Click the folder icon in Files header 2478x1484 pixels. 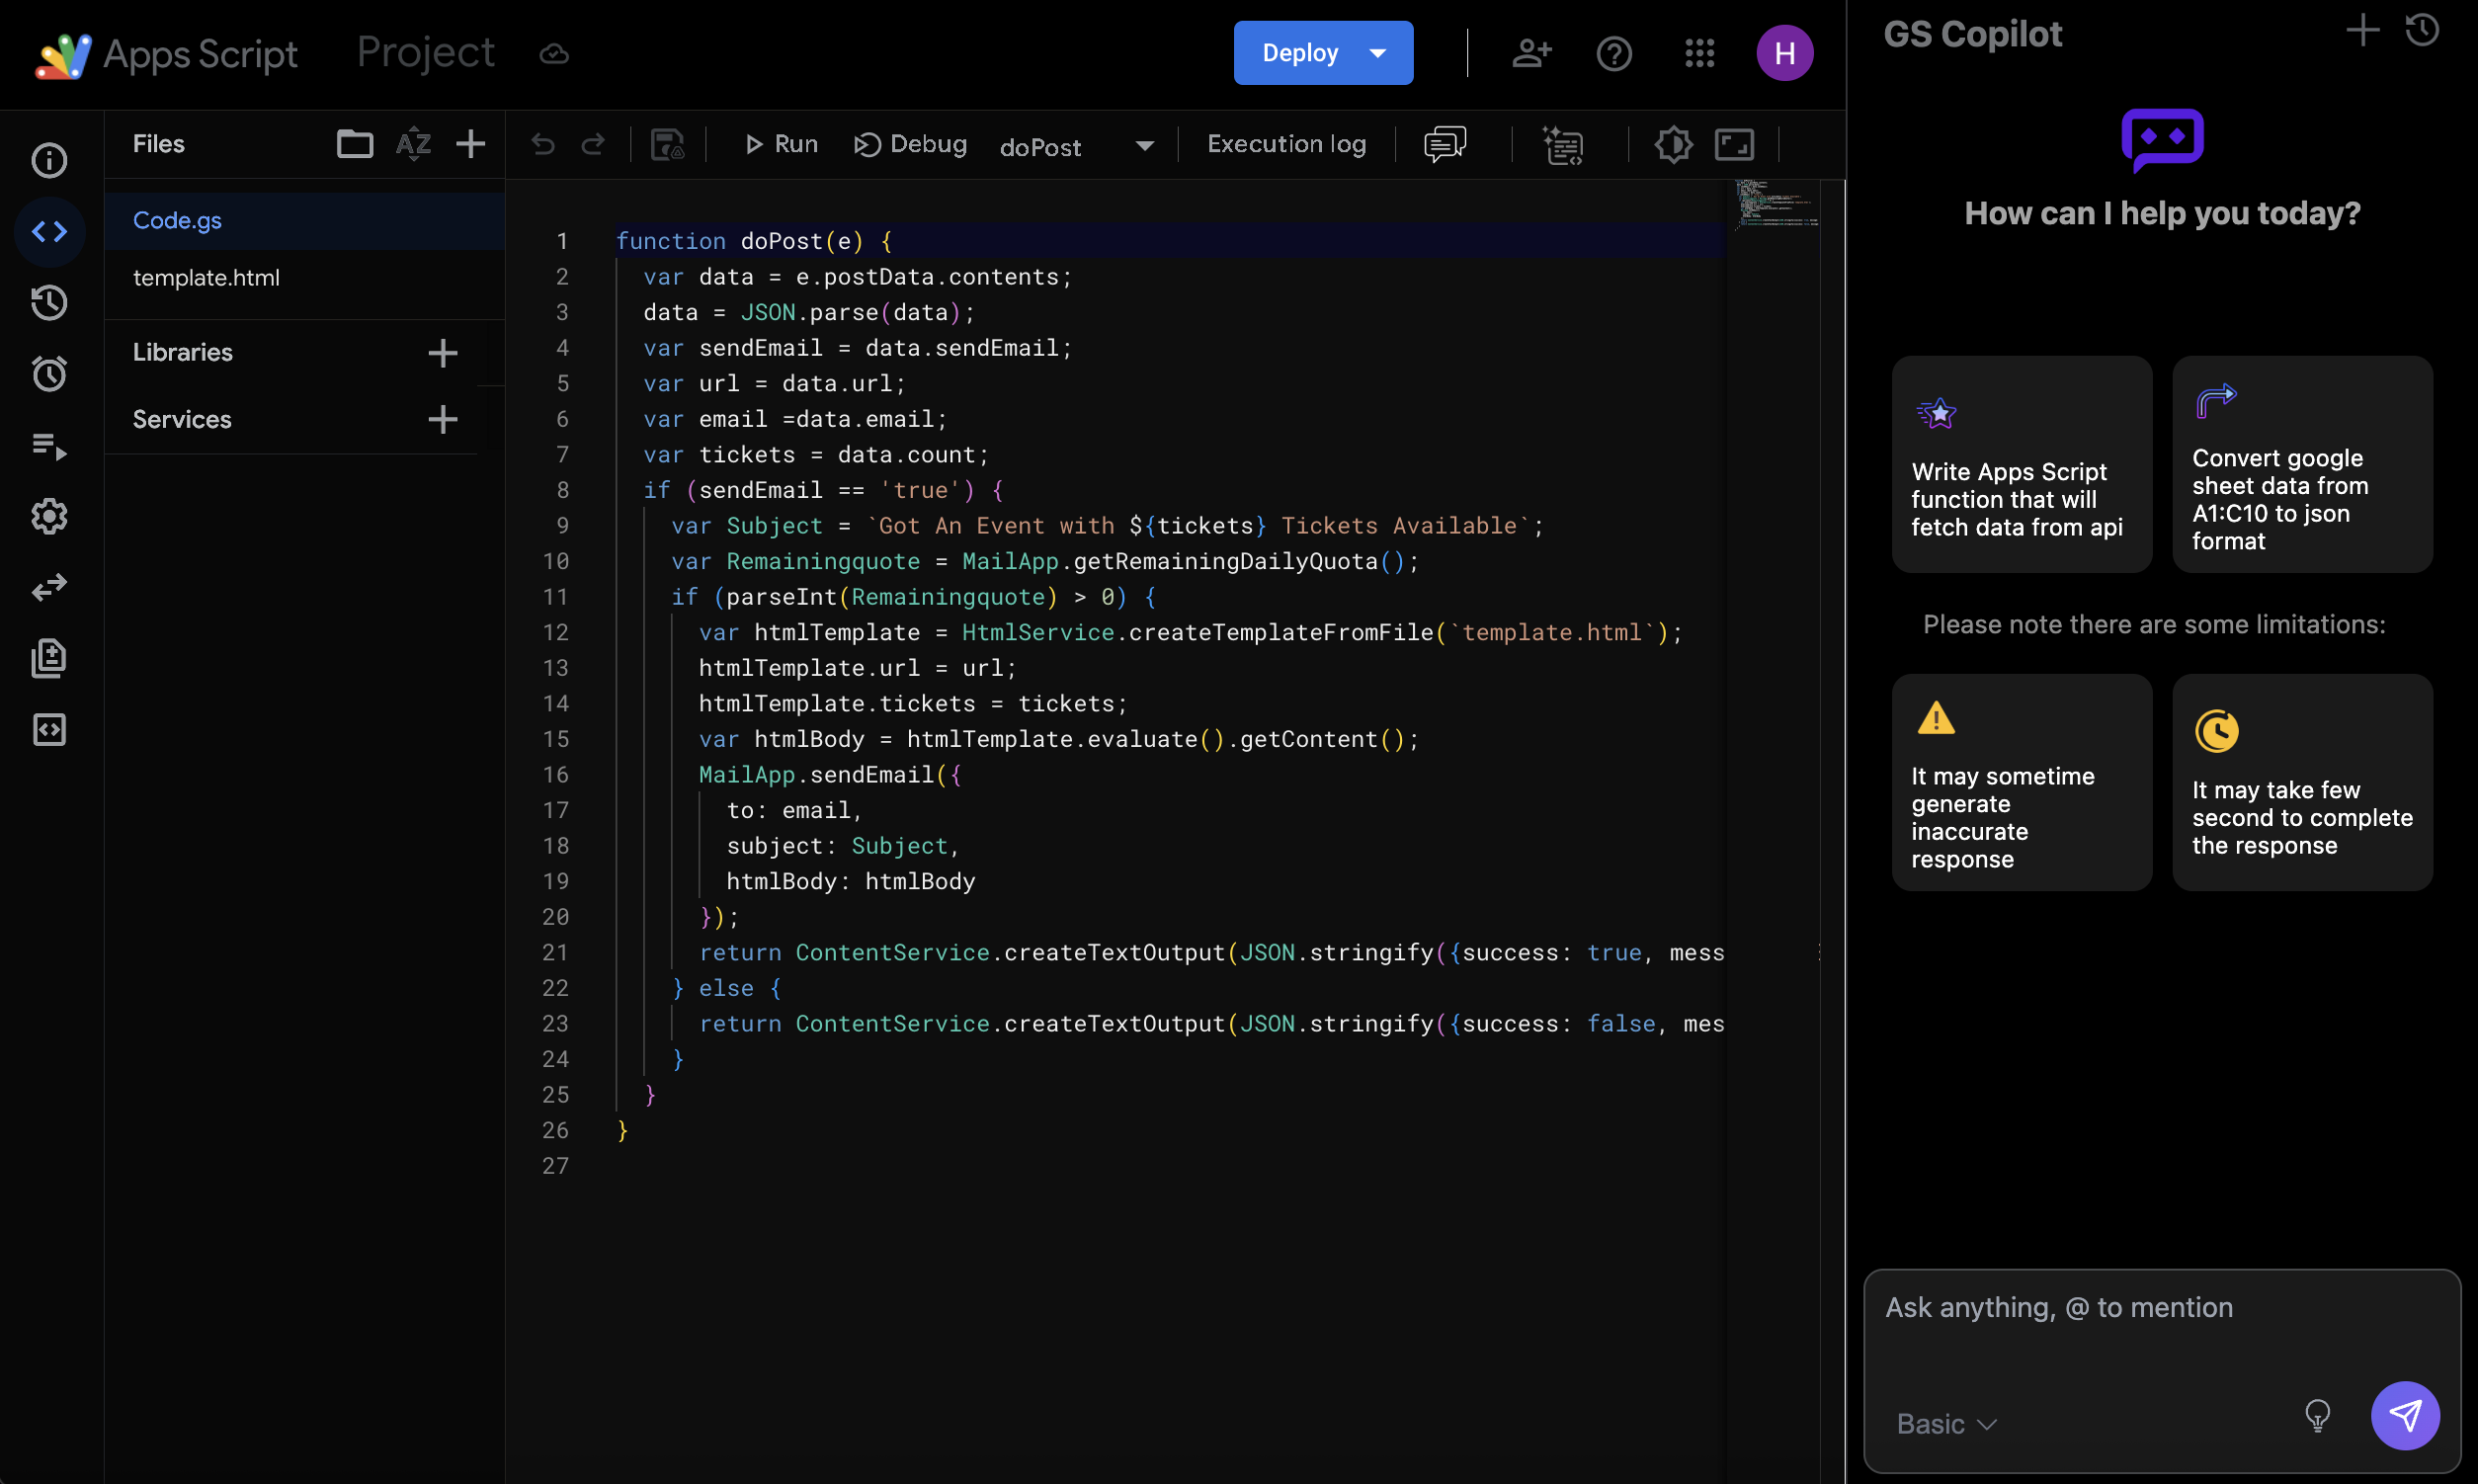pos(354,144)
